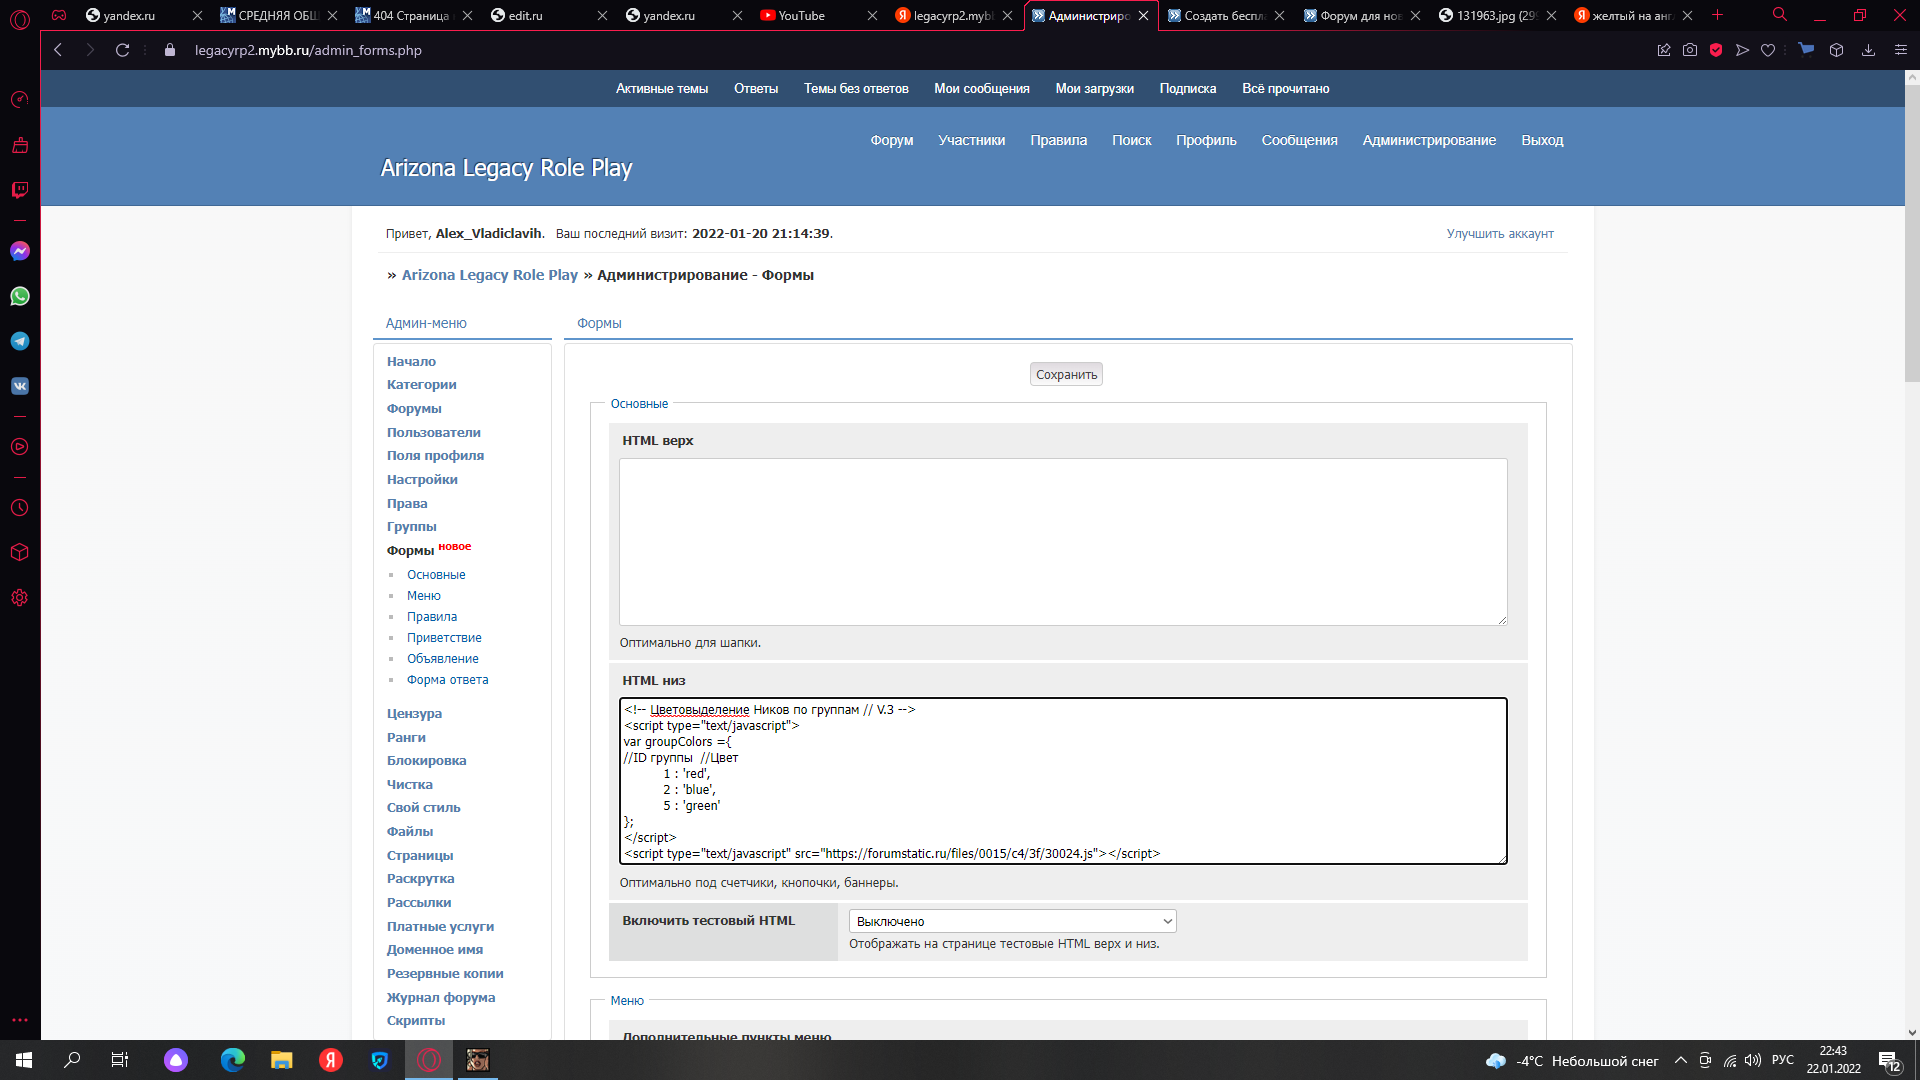The image size is (1920, 1080).
Task: Add page to bookmarks heart icon
Action: coord(1768,50)
